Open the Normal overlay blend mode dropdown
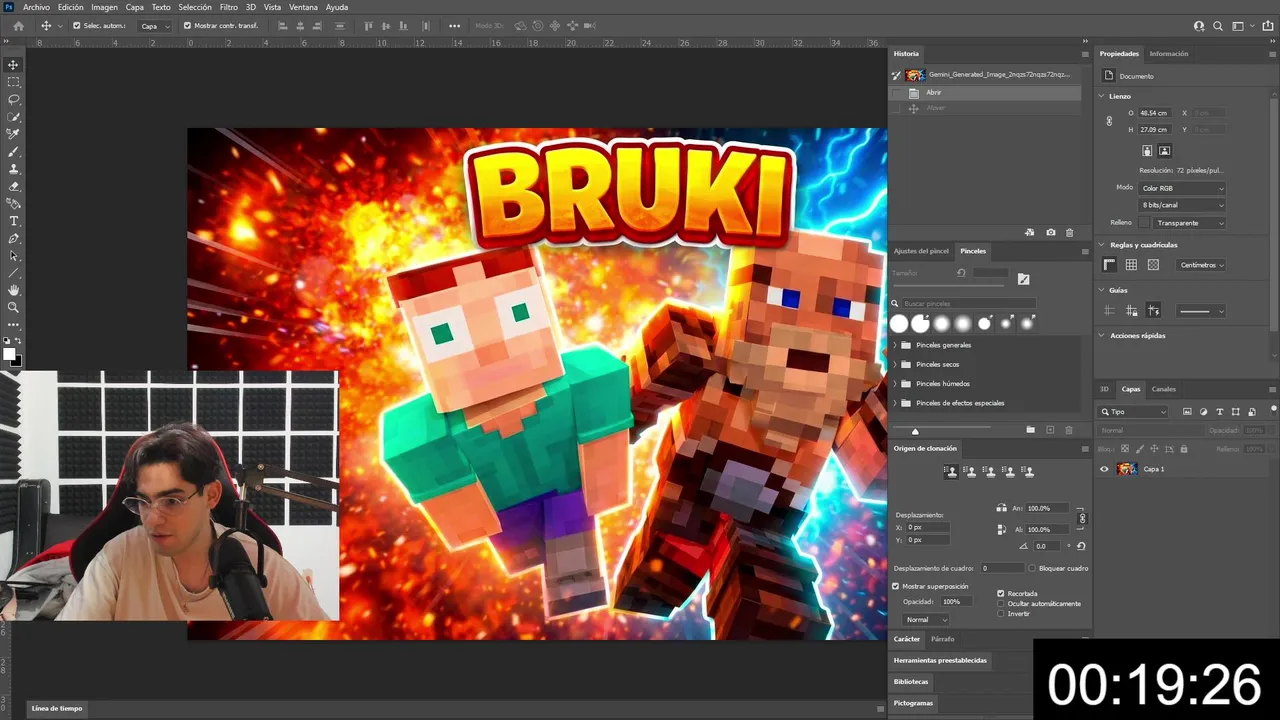 pos(926,620)
